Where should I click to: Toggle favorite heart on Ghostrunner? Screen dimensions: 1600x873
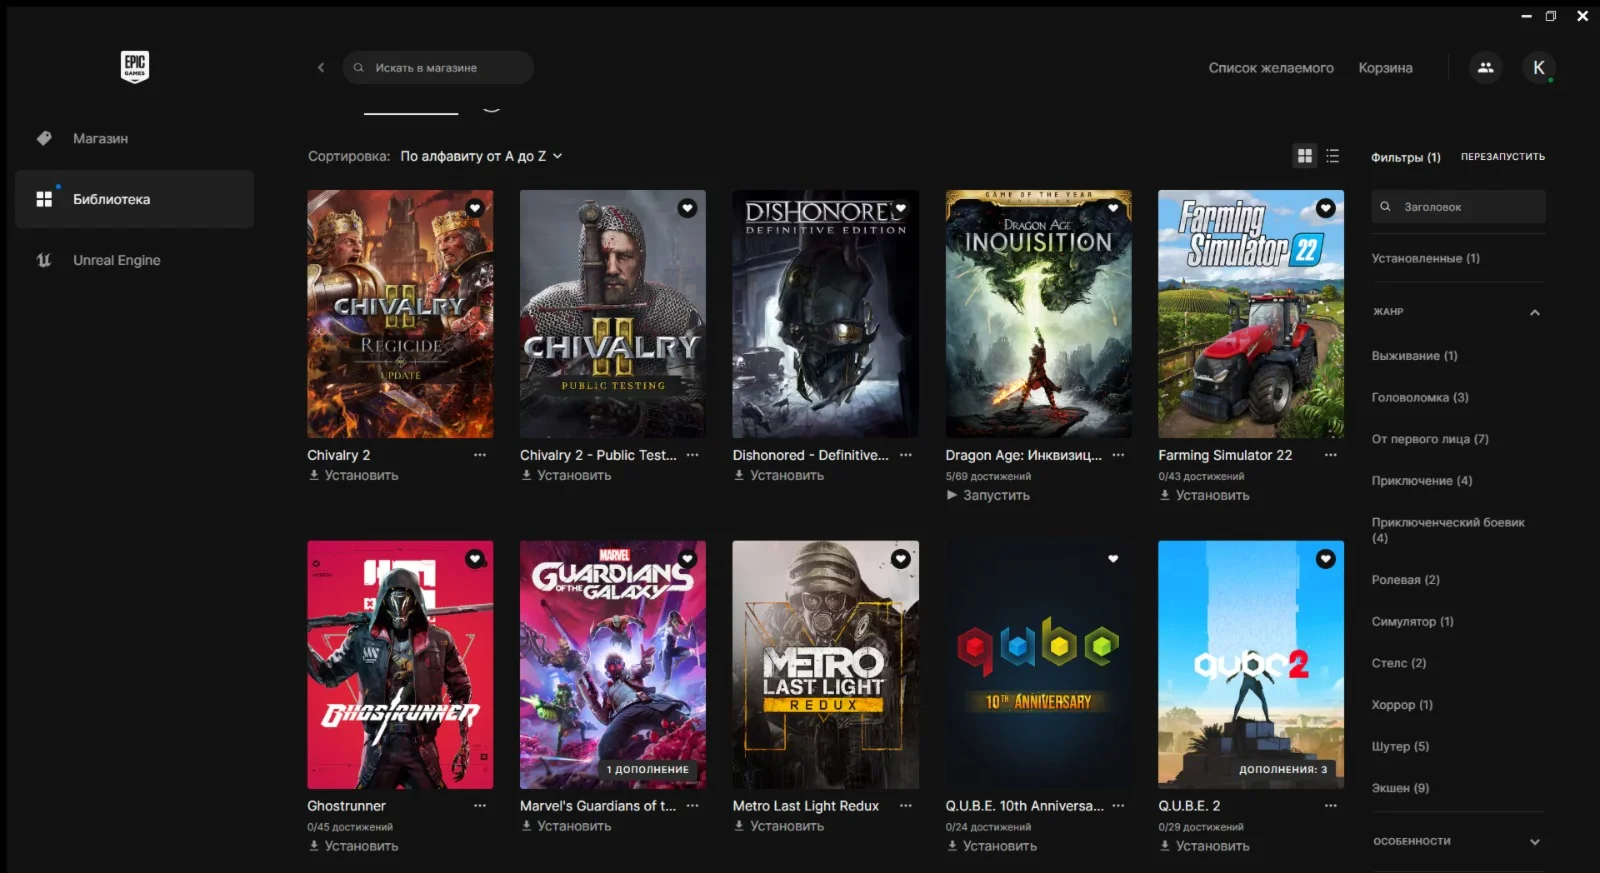click(475, 559)
